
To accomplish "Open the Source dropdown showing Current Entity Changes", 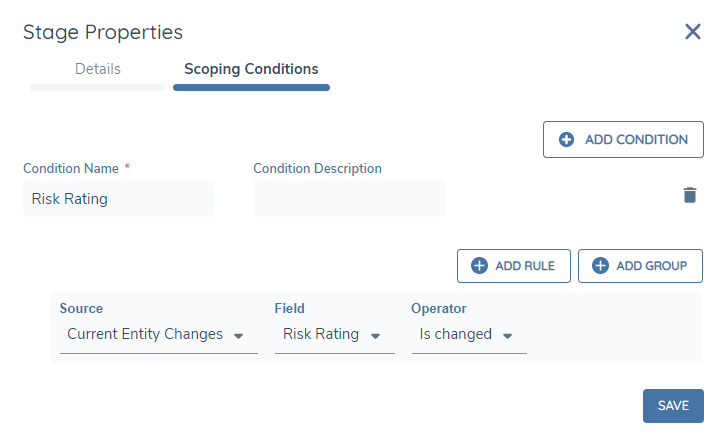I will tap(145, 335).
